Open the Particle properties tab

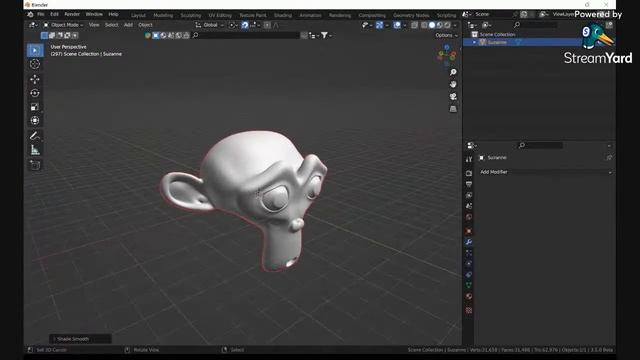click(x=469, y=253)
